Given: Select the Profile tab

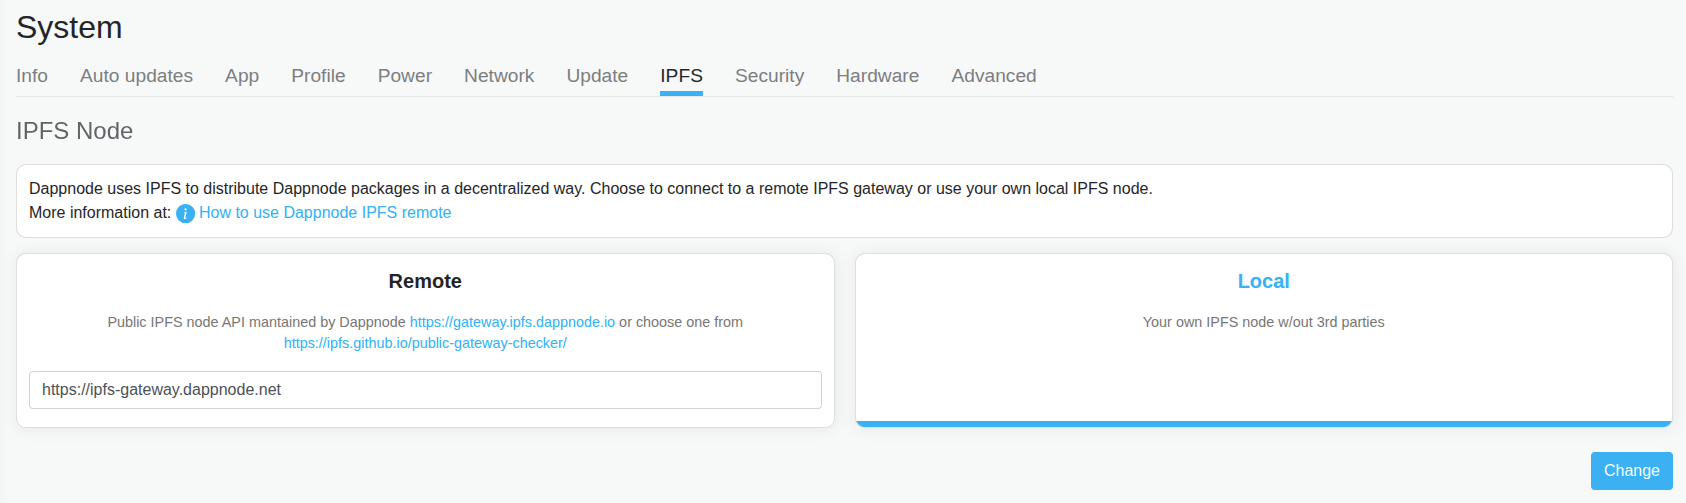Looking at the screenshot, I should click(318, 76).
